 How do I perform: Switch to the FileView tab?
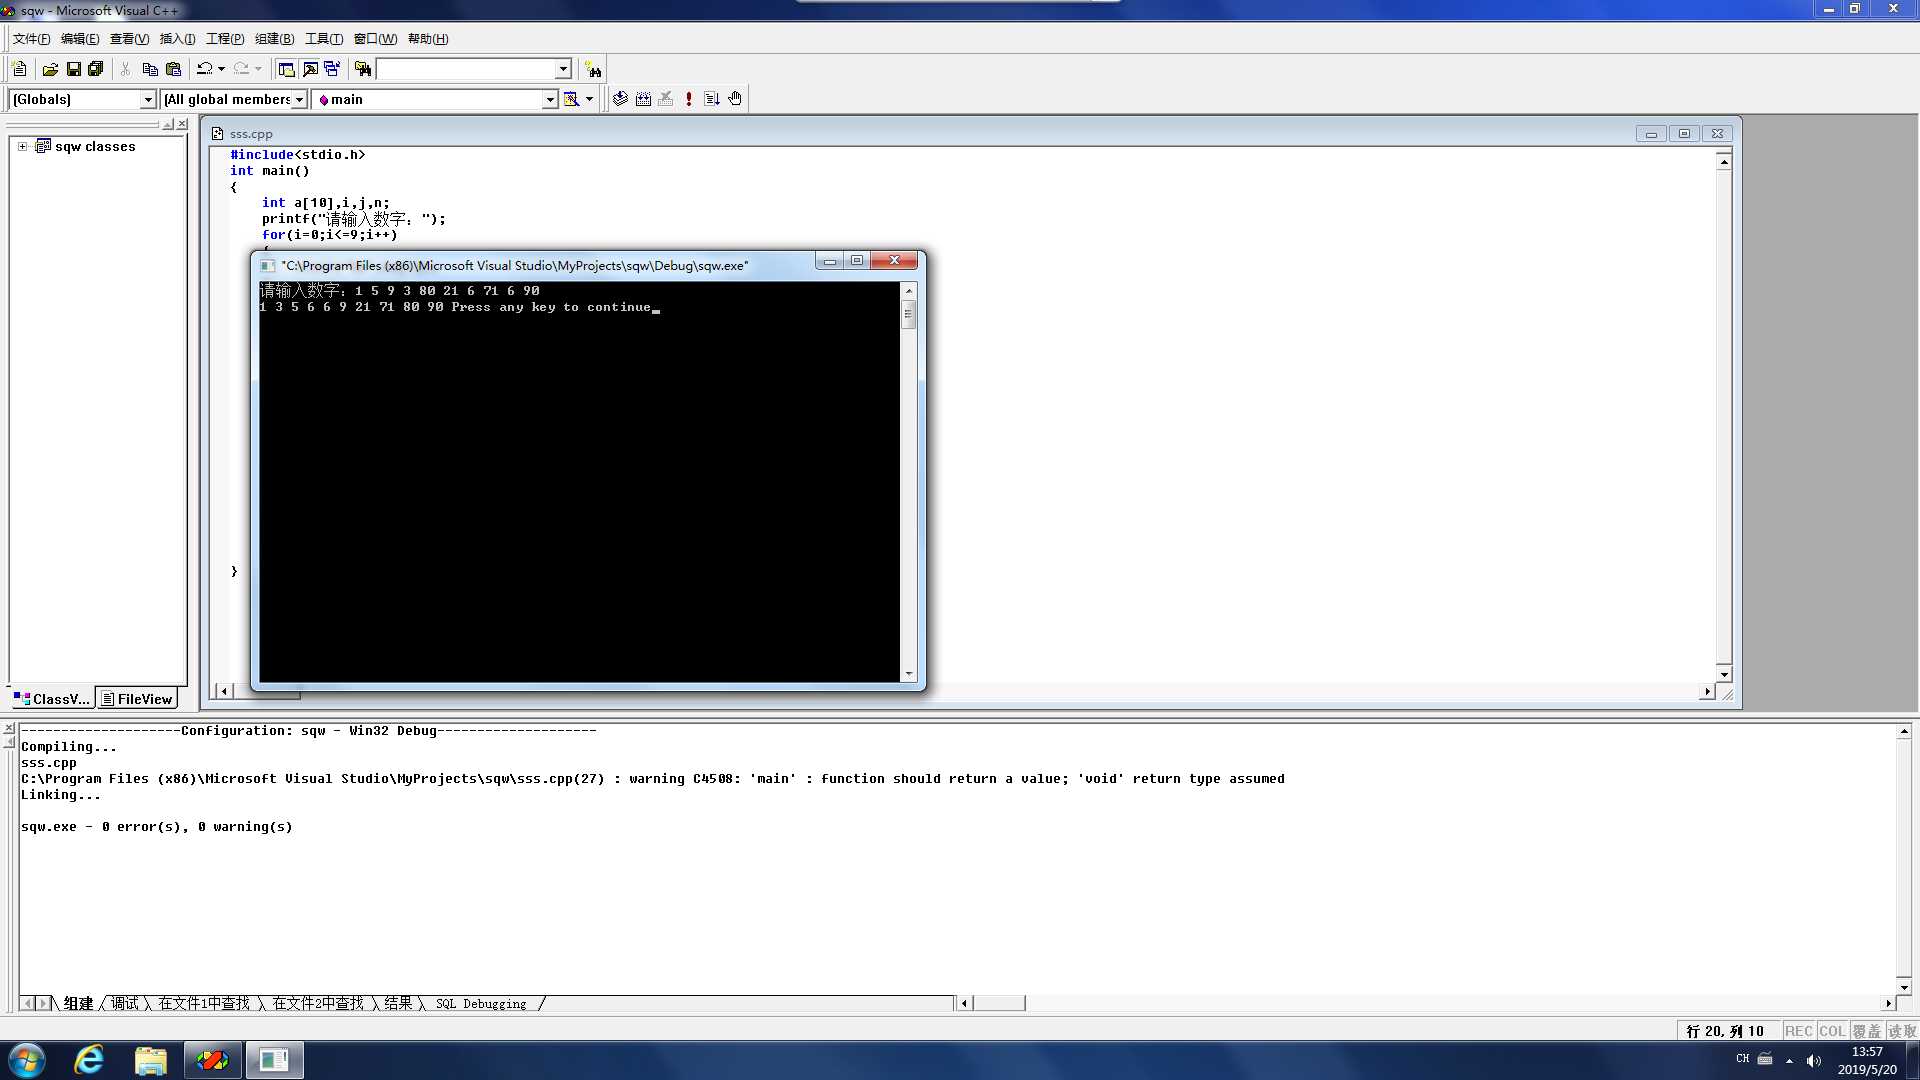click(x=137, y=699)
